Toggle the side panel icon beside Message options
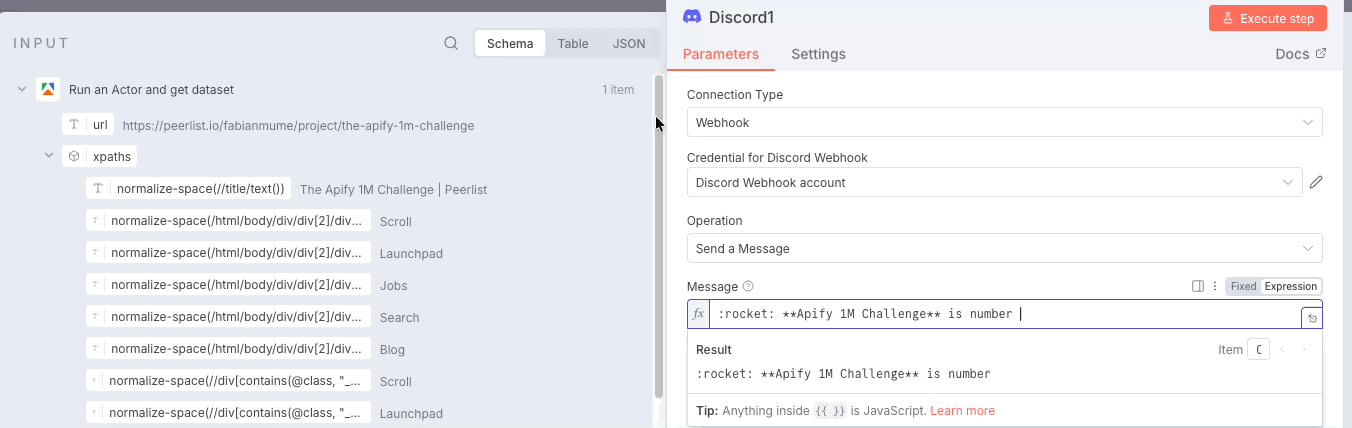1352x428 pixels. (1198, 286)
